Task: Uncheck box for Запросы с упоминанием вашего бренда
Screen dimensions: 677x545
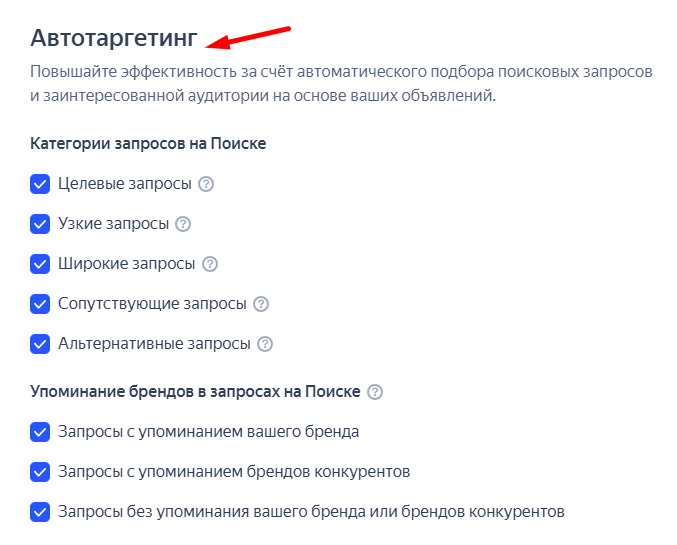Action: [40, 432]
